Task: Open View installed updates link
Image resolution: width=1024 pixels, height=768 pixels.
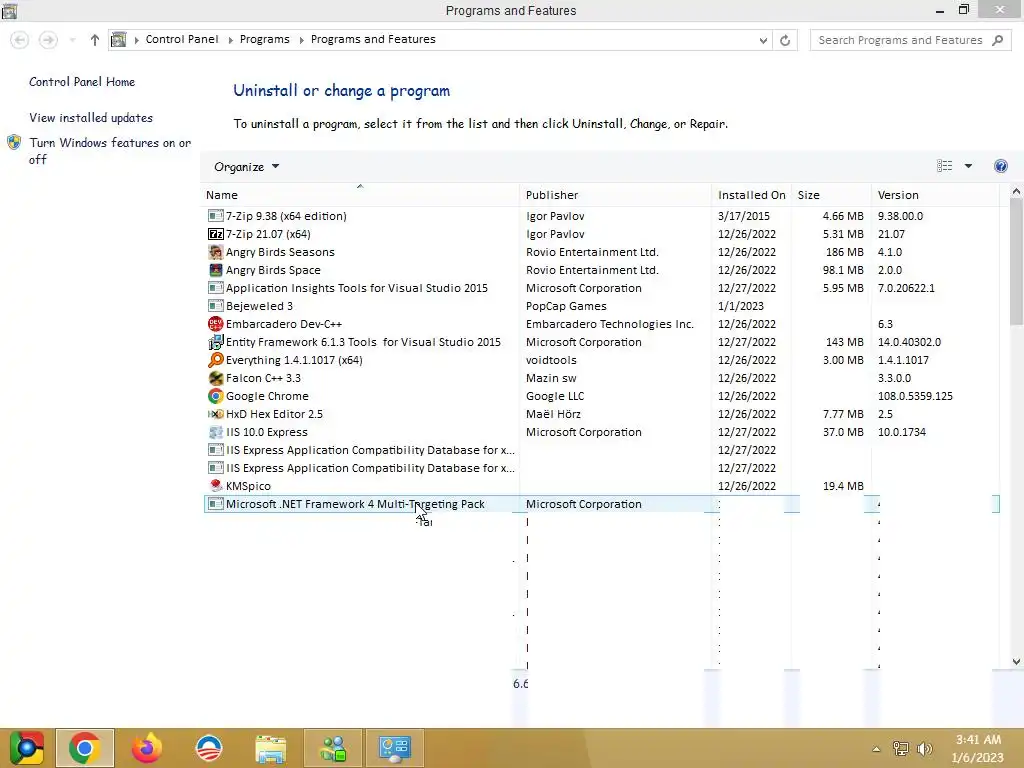Action: click(91, 118)
